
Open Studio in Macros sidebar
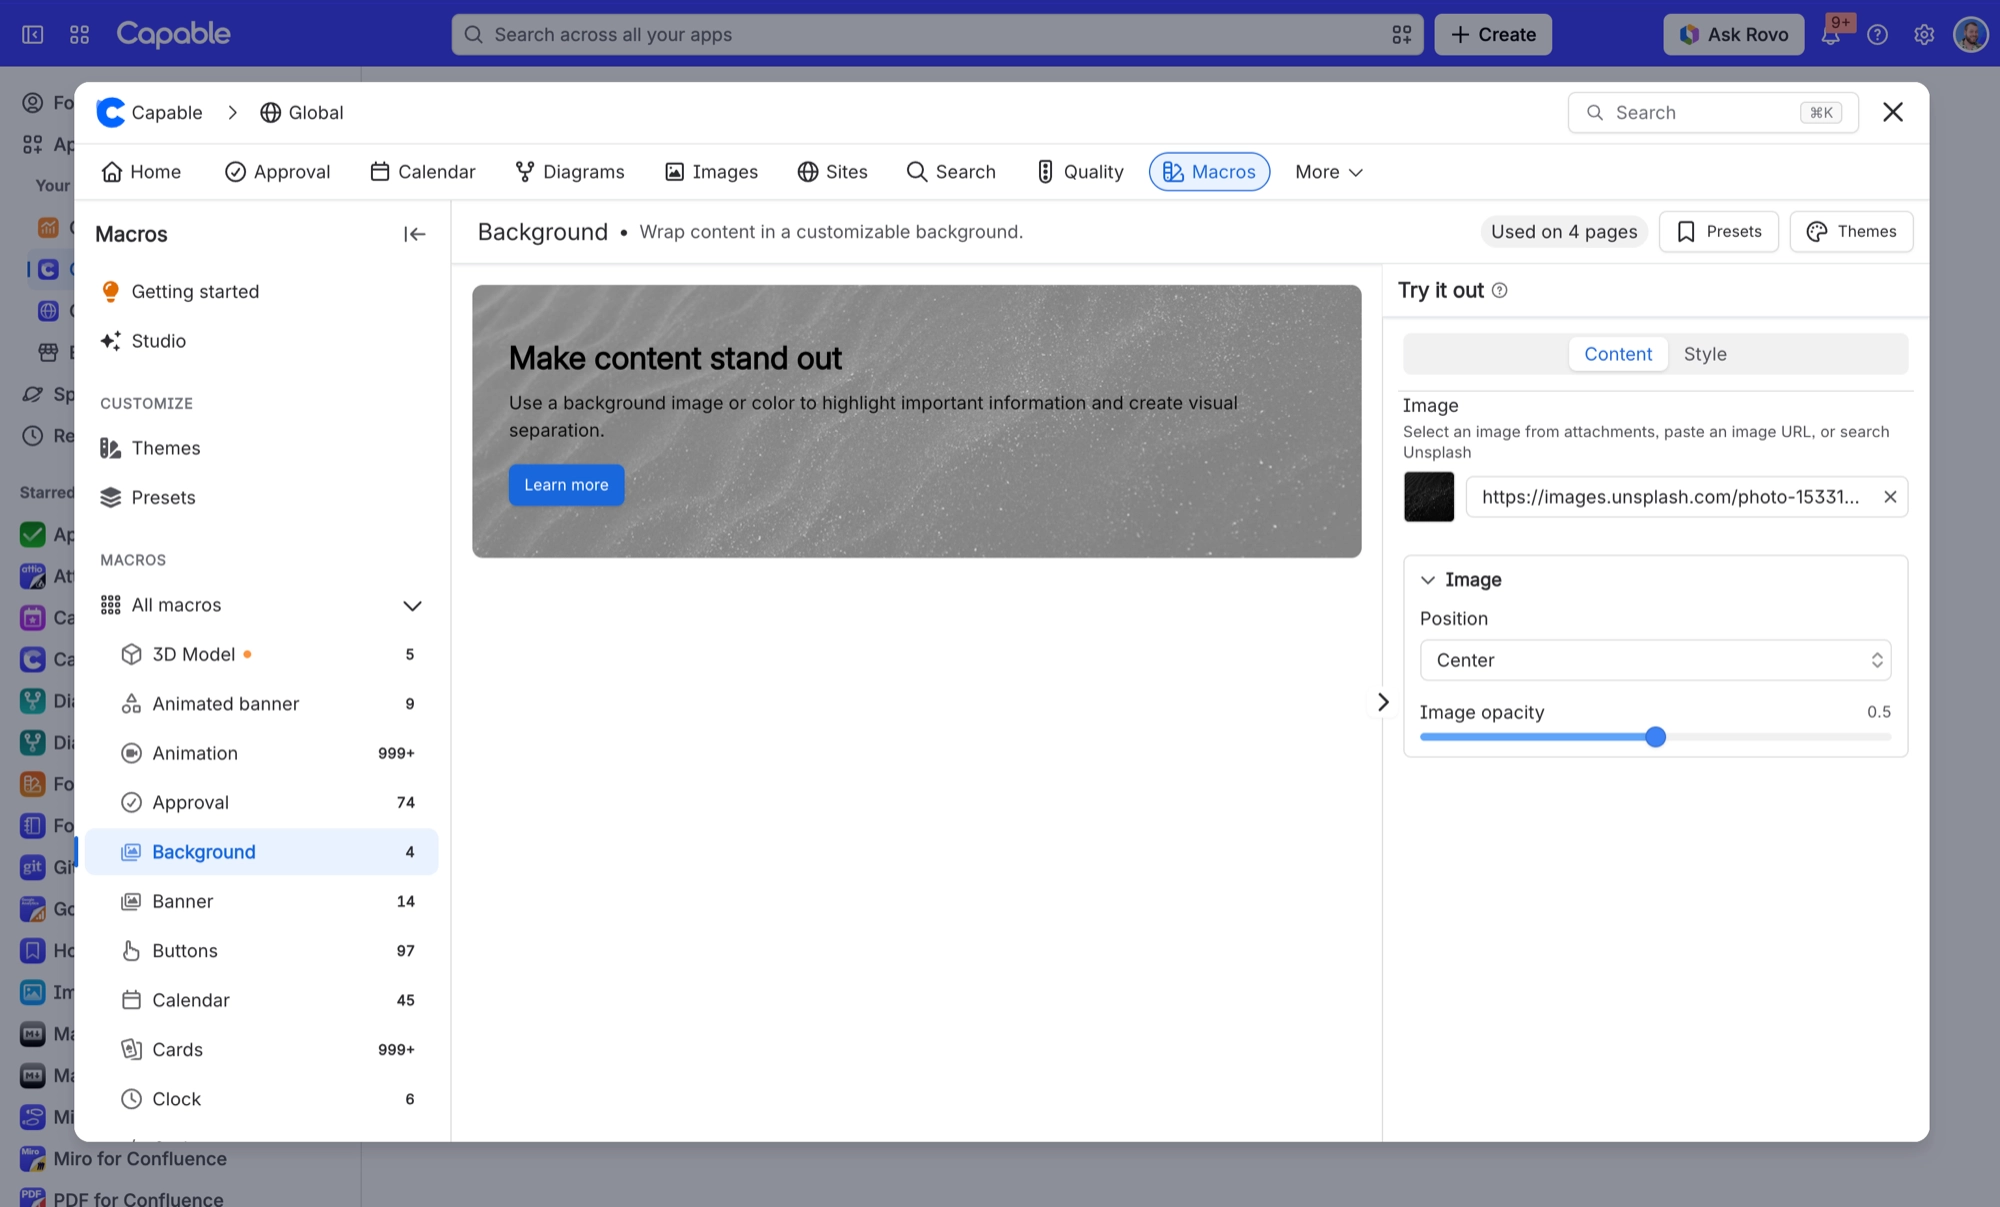[x=261, y=341]
